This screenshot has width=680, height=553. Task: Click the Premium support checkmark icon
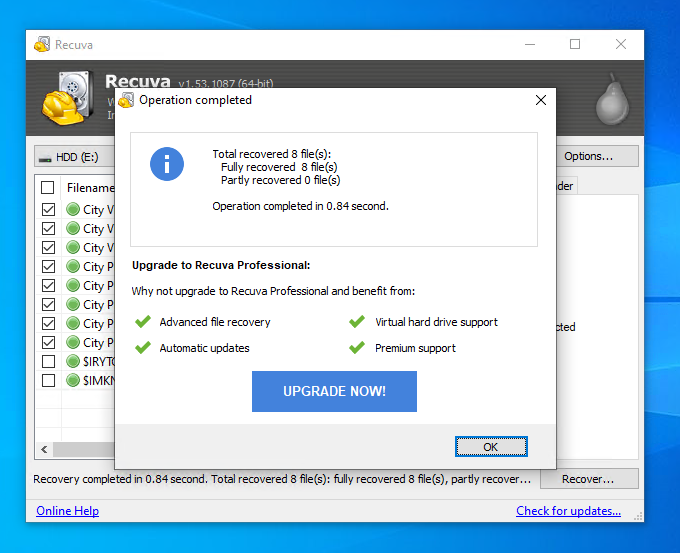pos(357,348)
